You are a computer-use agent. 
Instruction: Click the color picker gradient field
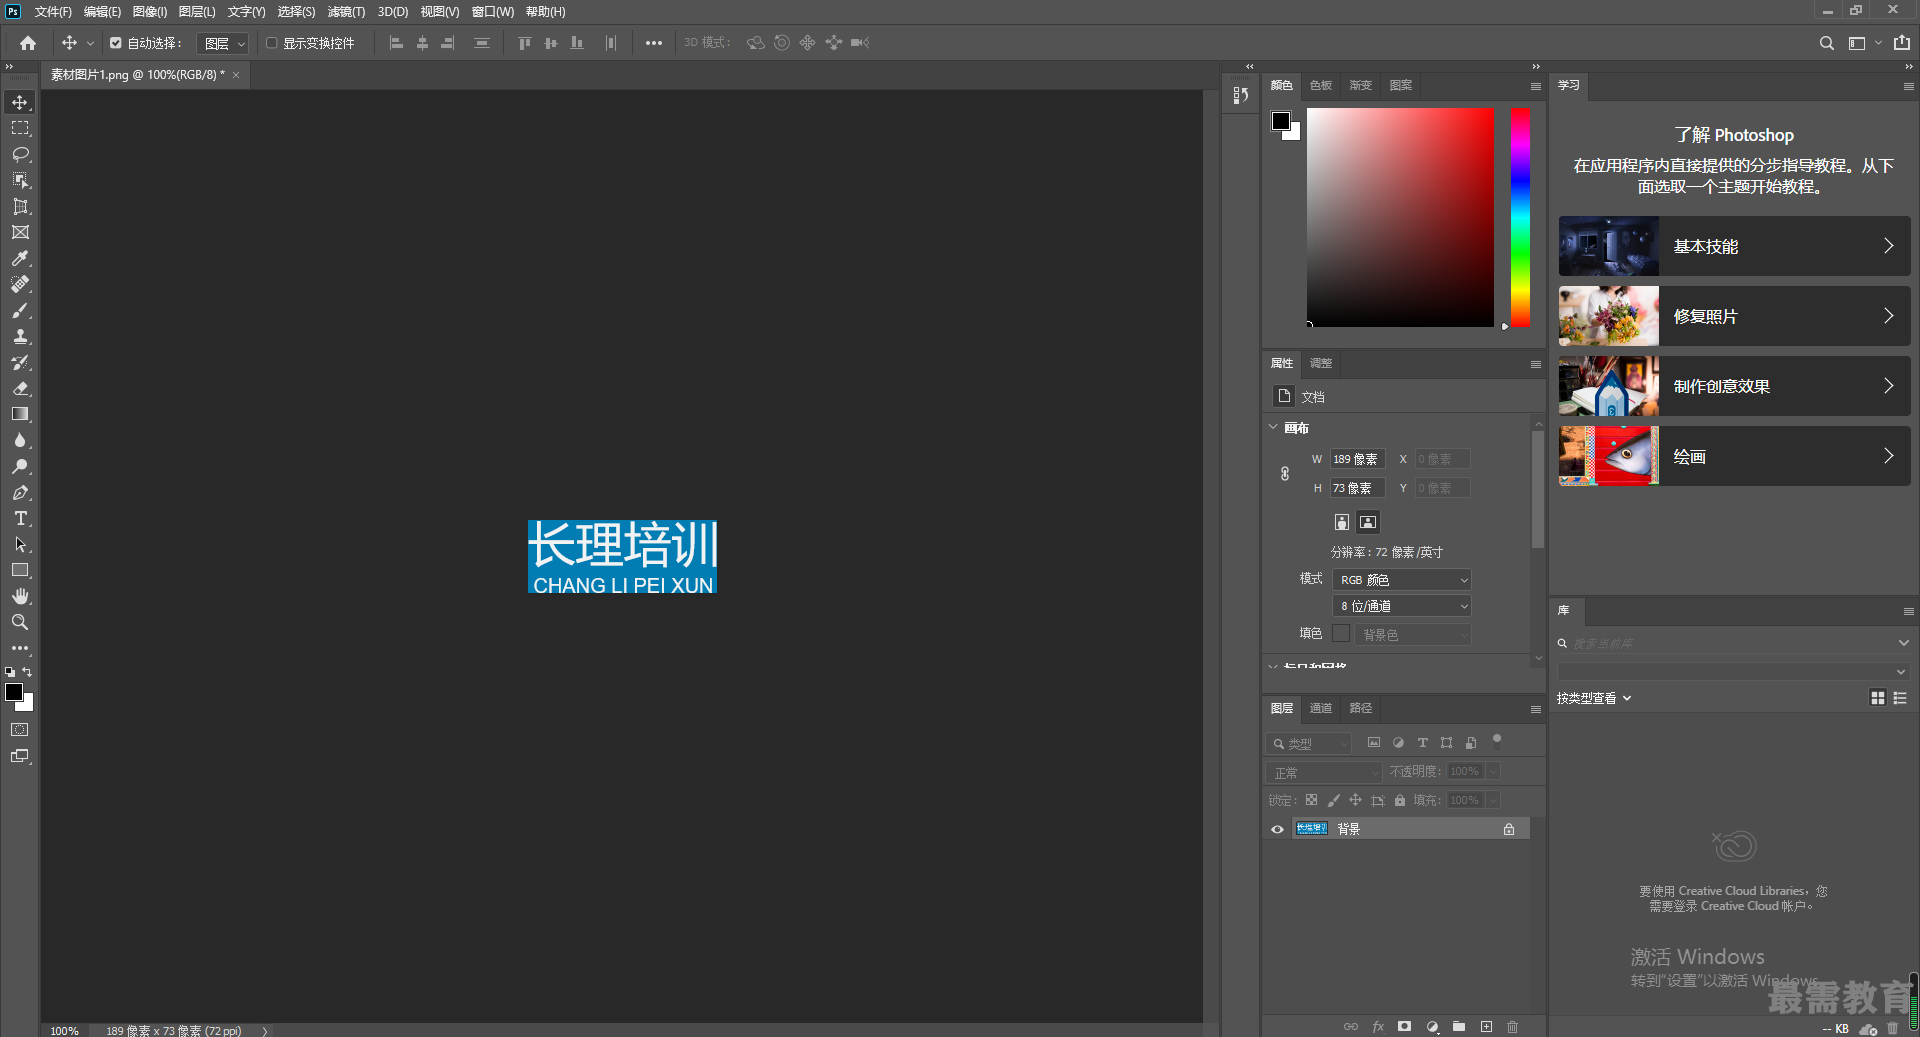[1400, 217]
